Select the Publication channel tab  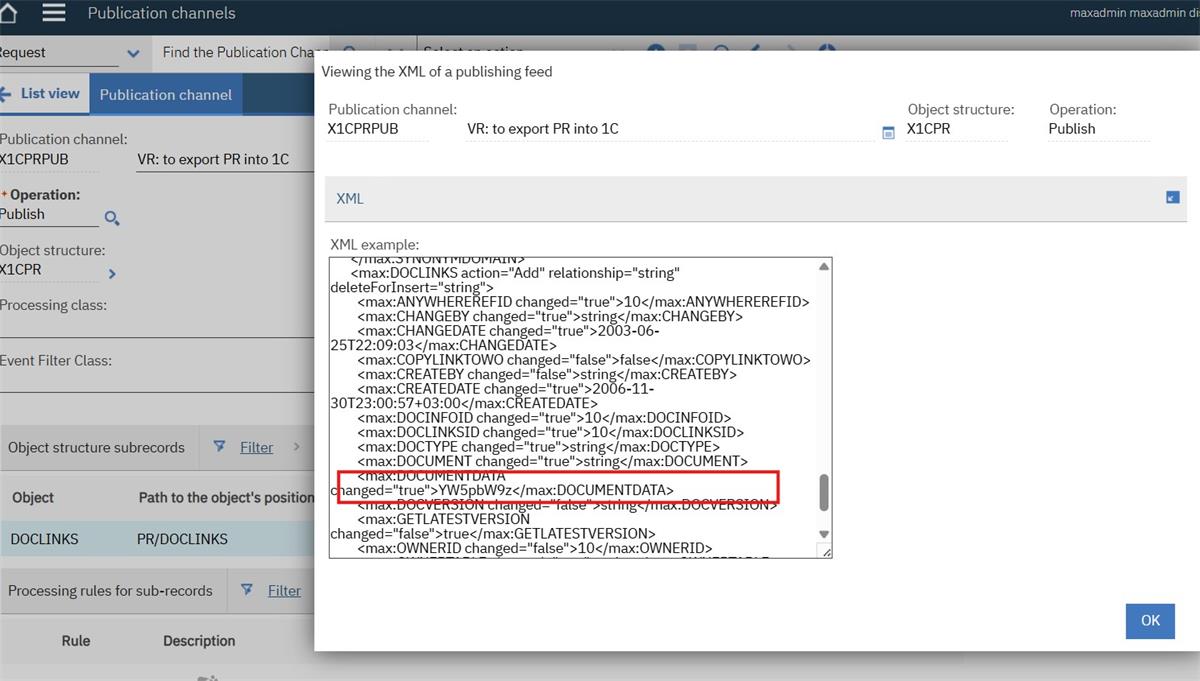point(166,95)
